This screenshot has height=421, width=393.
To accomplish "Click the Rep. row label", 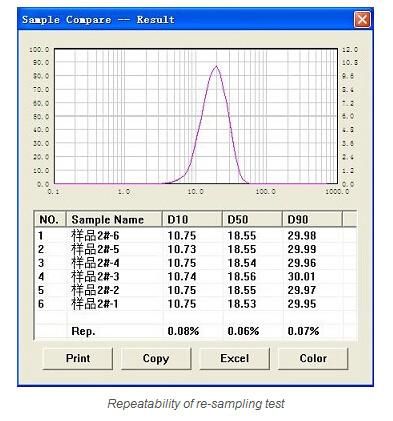I will pos(83,331).
